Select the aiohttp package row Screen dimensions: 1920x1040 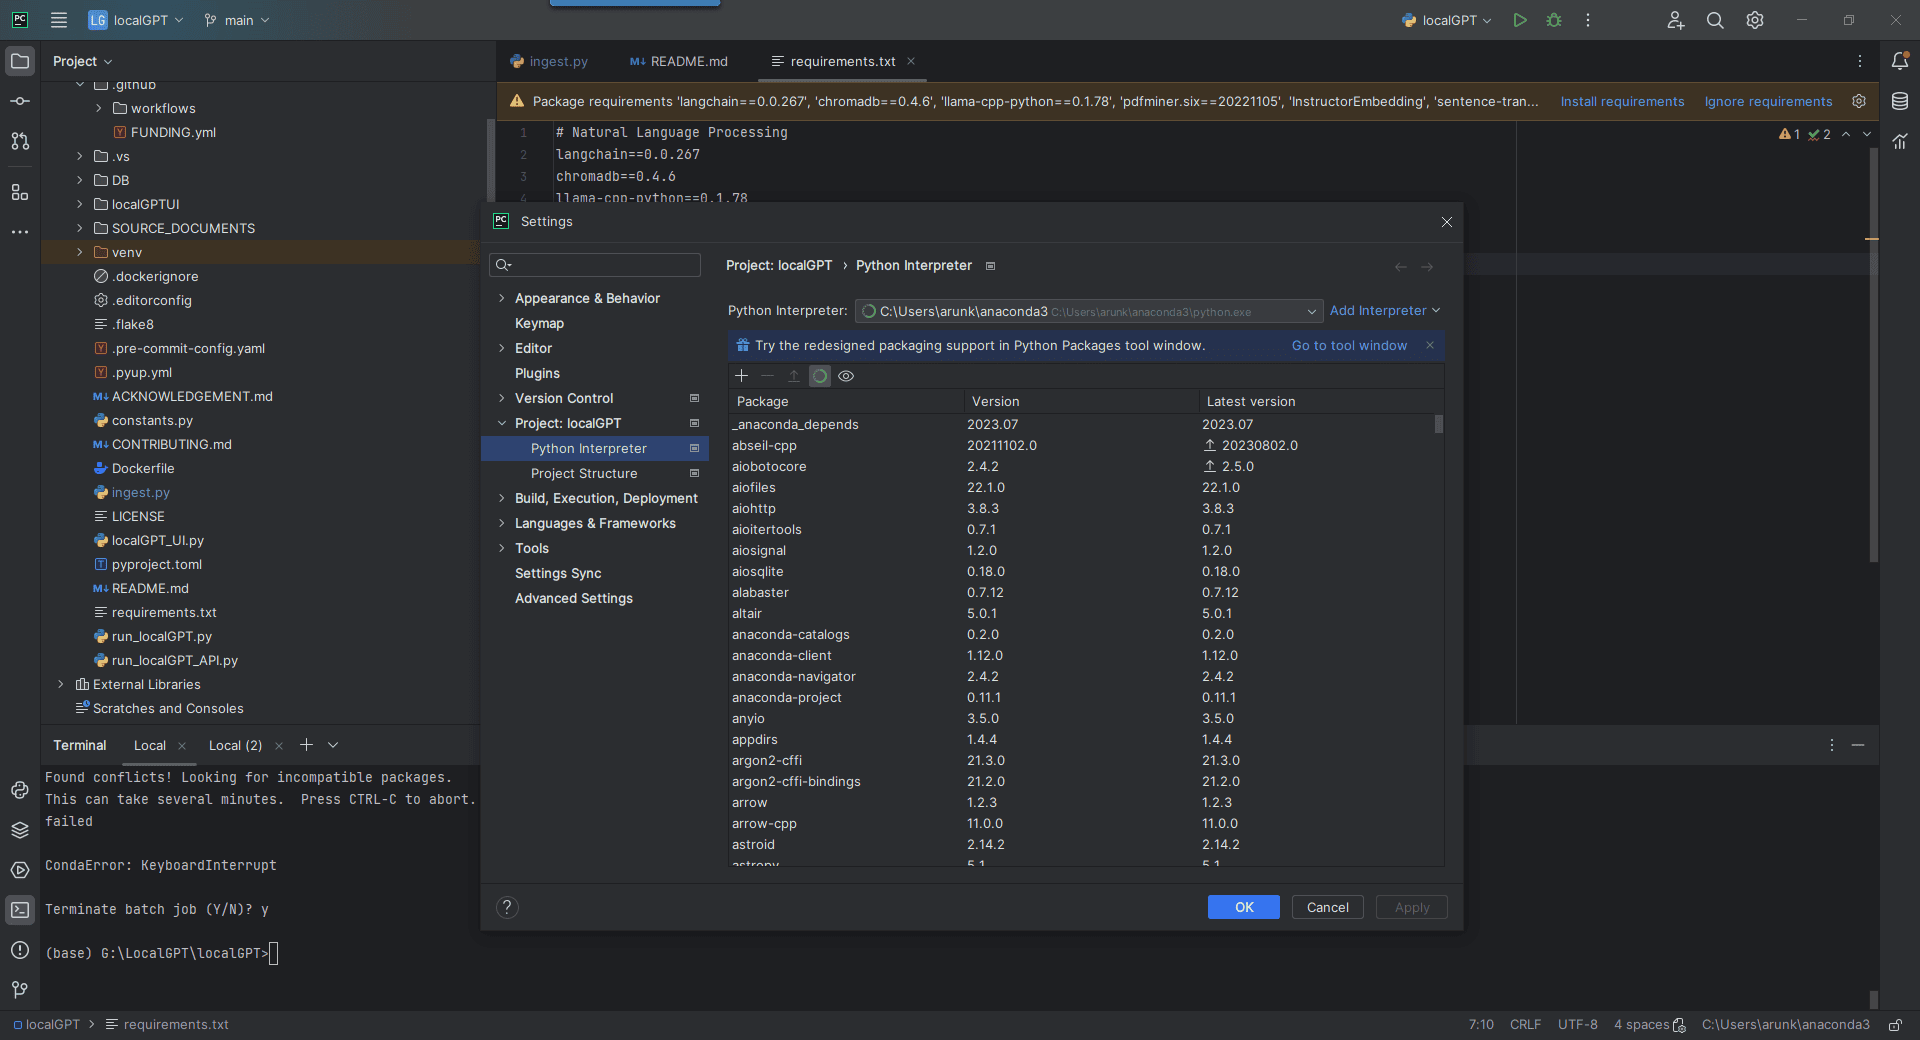click(1082, 508)
